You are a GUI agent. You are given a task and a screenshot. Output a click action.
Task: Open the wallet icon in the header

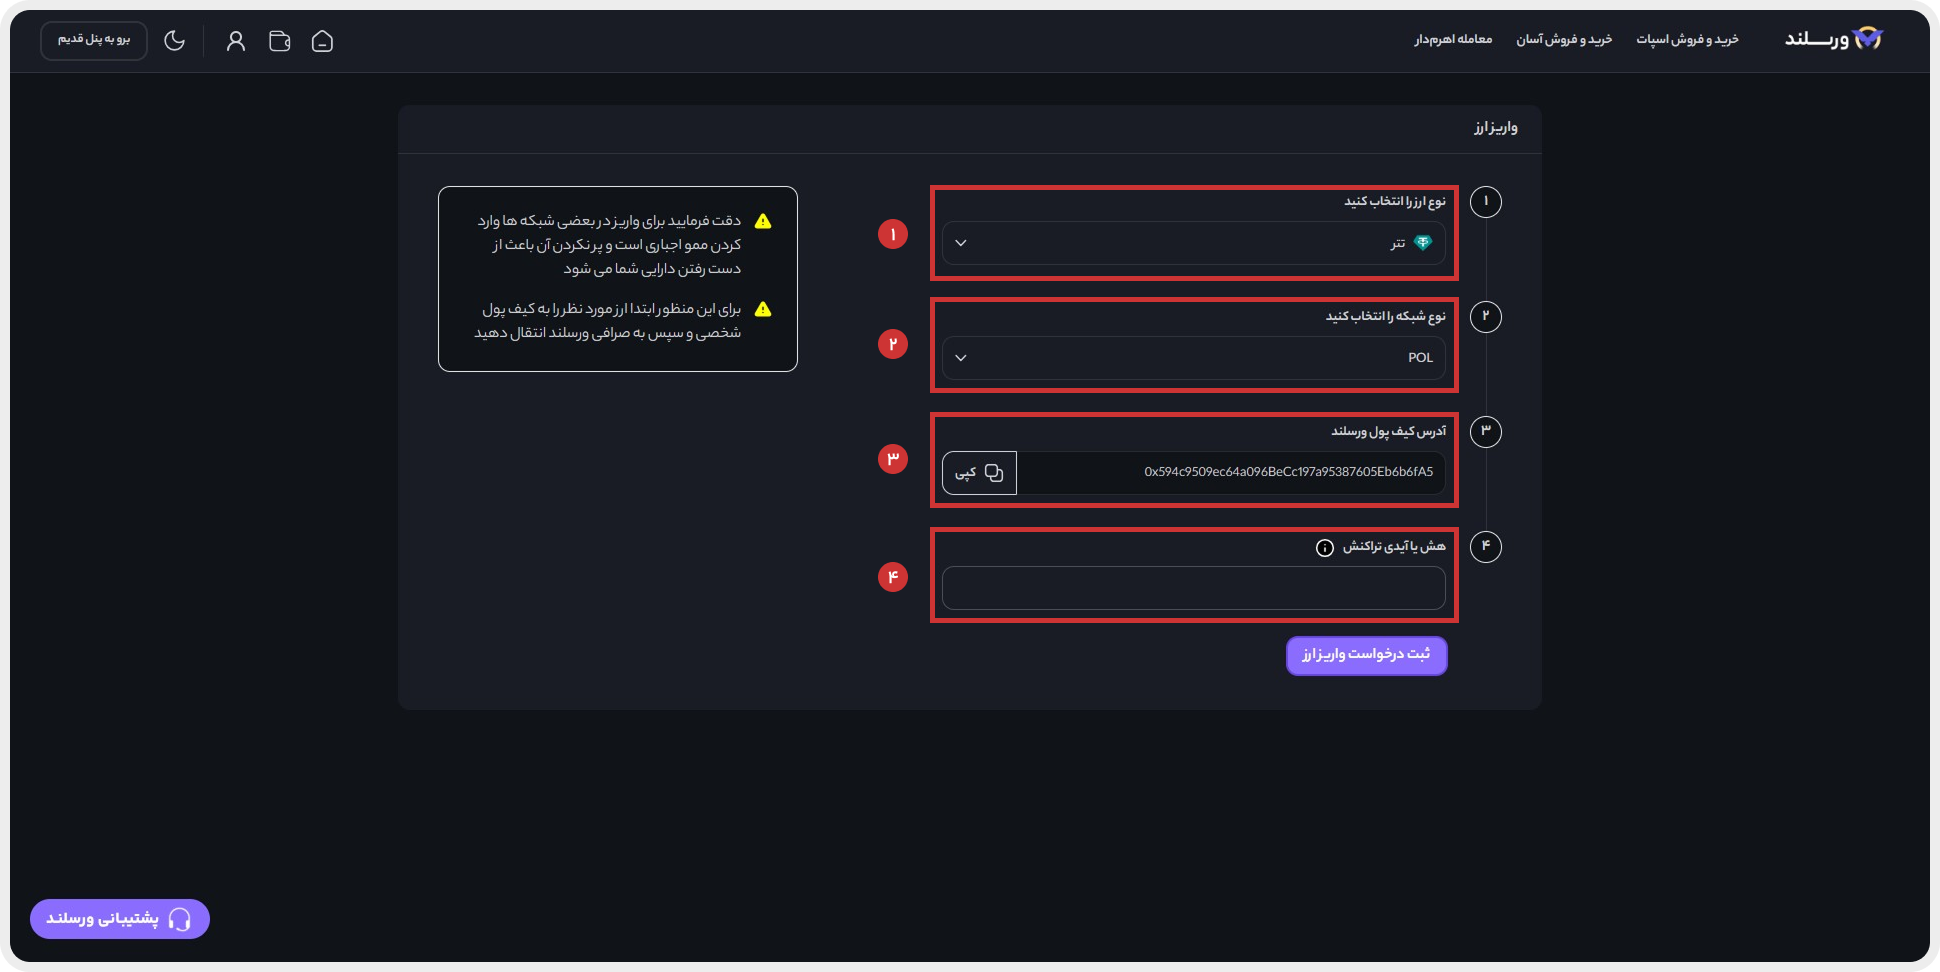[x=280, y=41]
